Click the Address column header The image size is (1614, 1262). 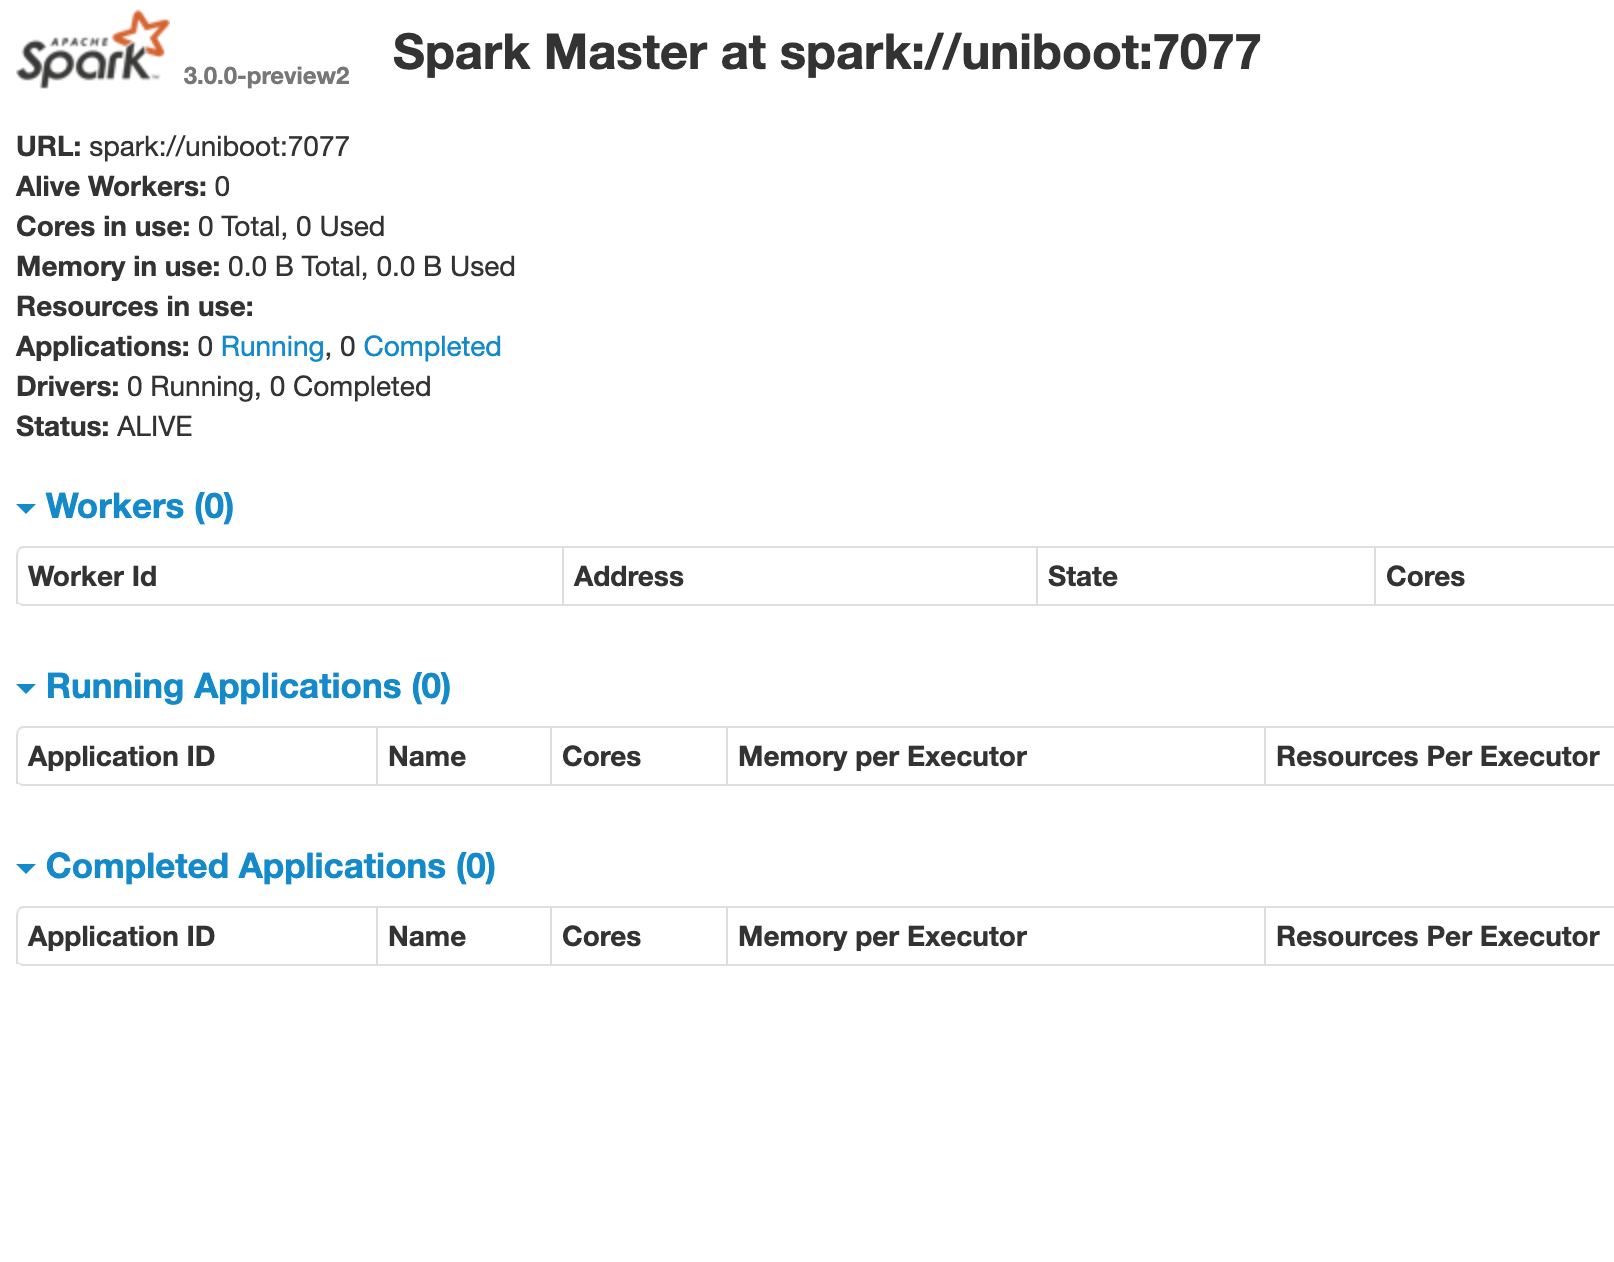pos(629,576)
